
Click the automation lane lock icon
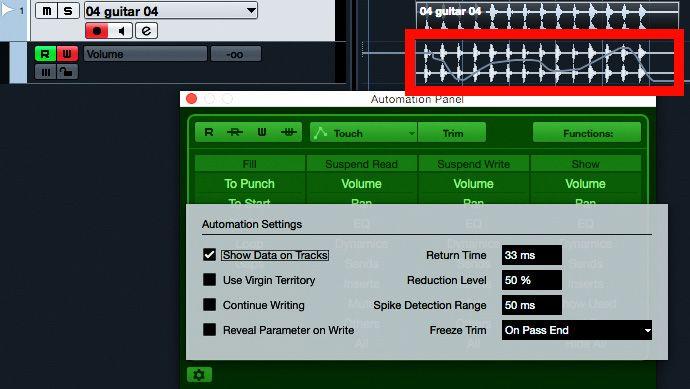point(67,72)
